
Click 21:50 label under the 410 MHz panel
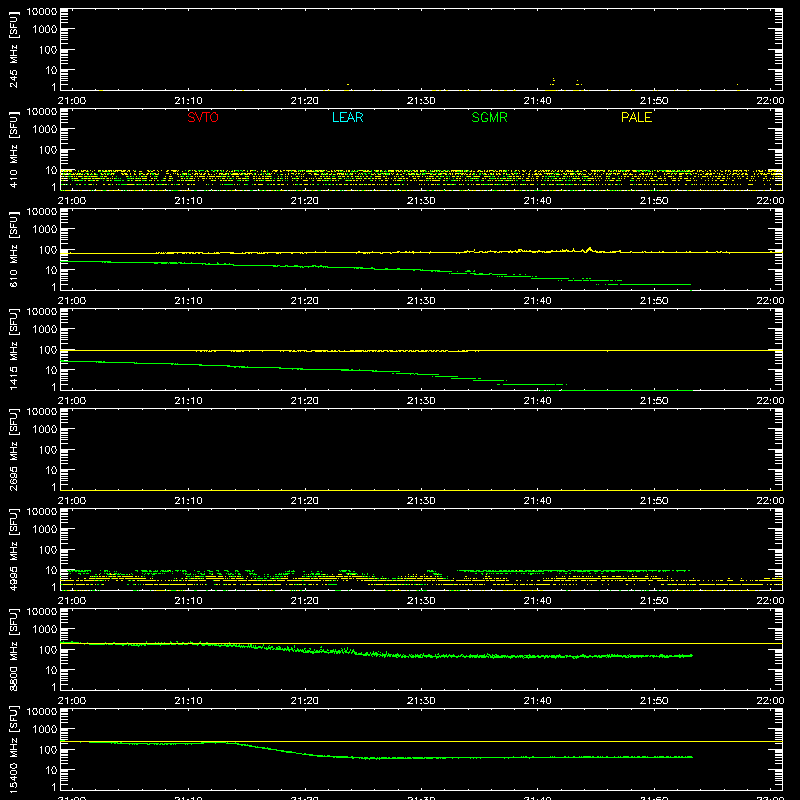654,201
